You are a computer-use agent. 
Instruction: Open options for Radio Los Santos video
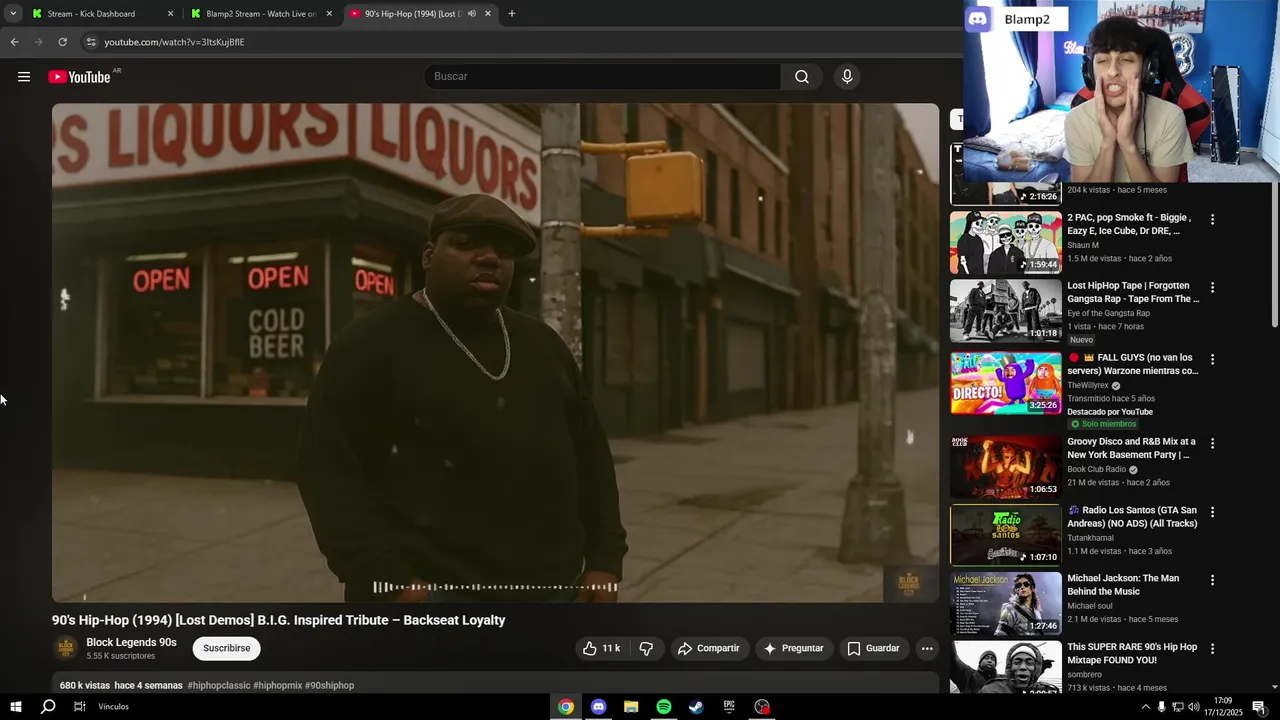click(1212, 512)
